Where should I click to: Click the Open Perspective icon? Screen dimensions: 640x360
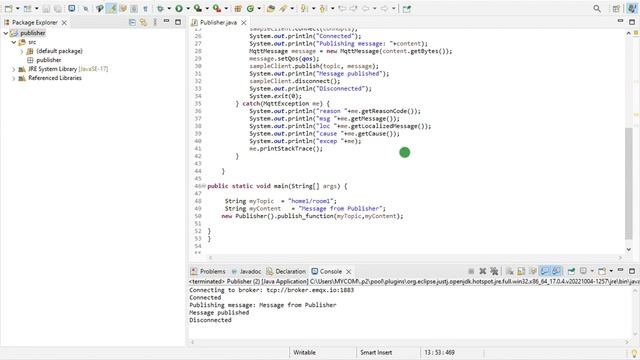tap(616, 9)
